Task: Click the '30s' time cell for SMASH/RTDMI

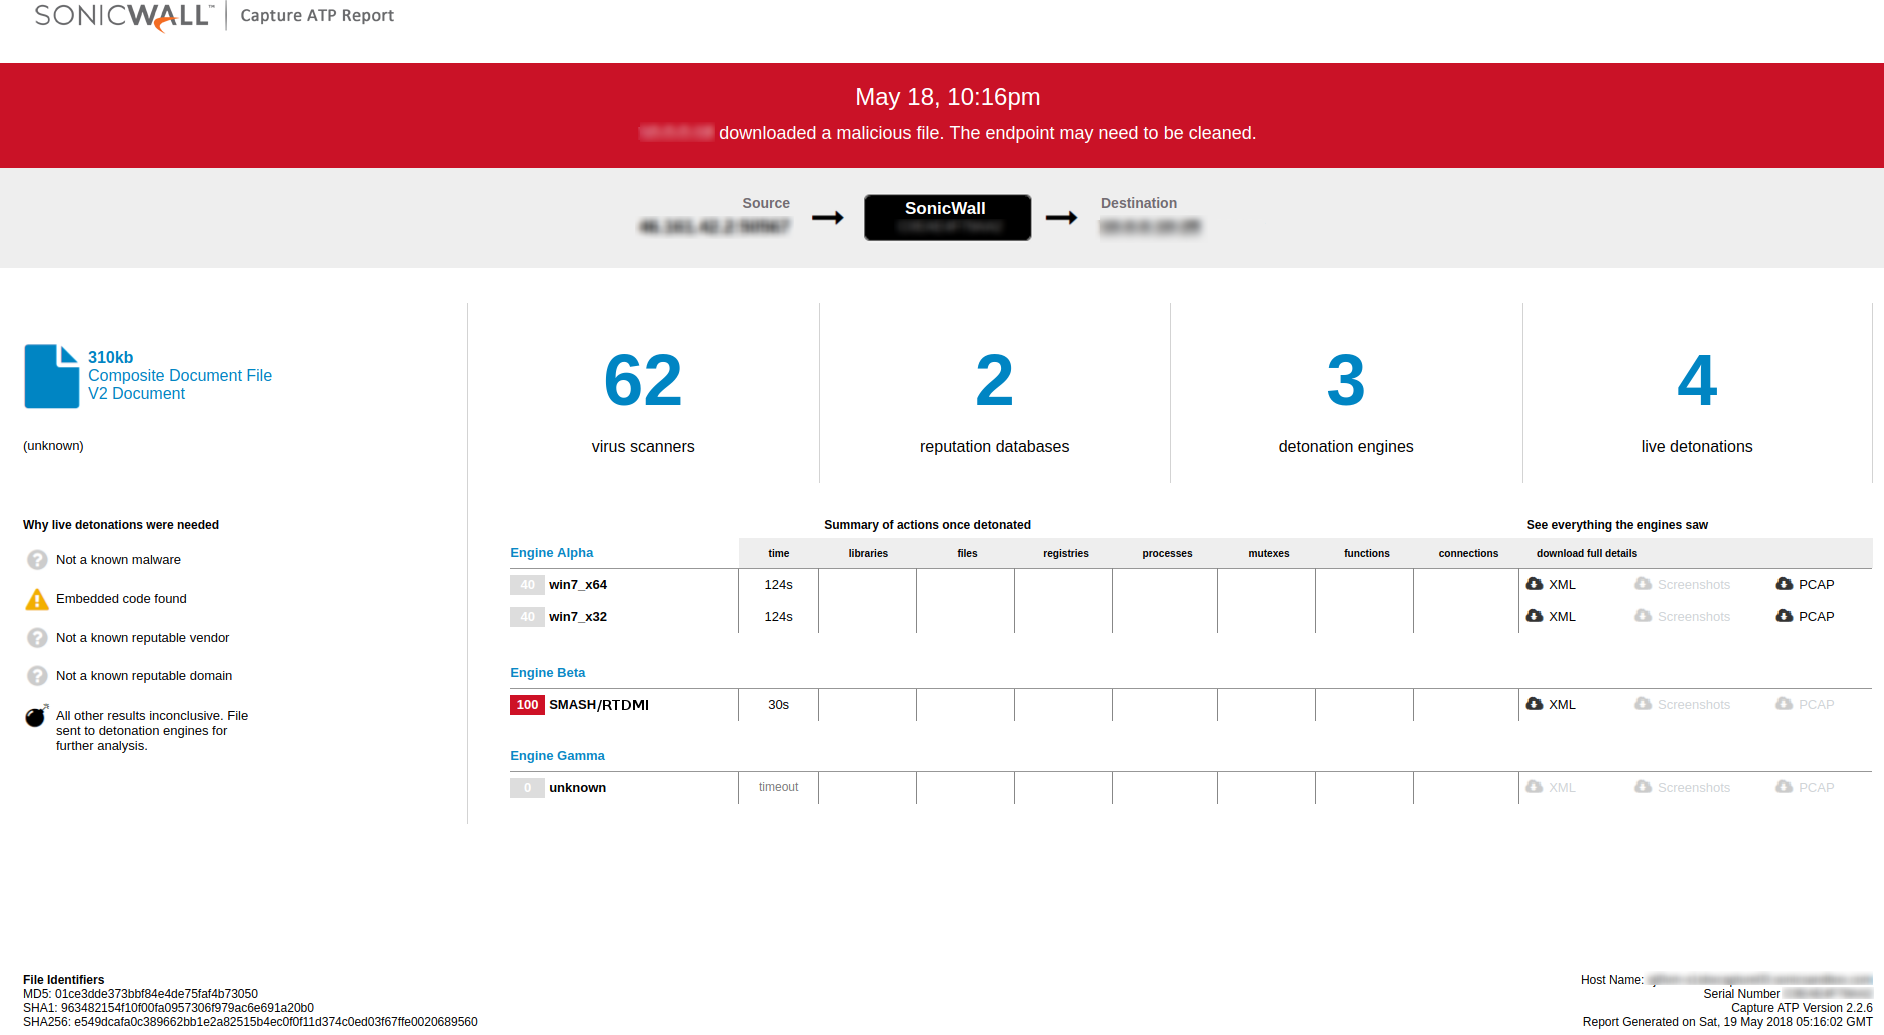Action: [x=779, y=705]
